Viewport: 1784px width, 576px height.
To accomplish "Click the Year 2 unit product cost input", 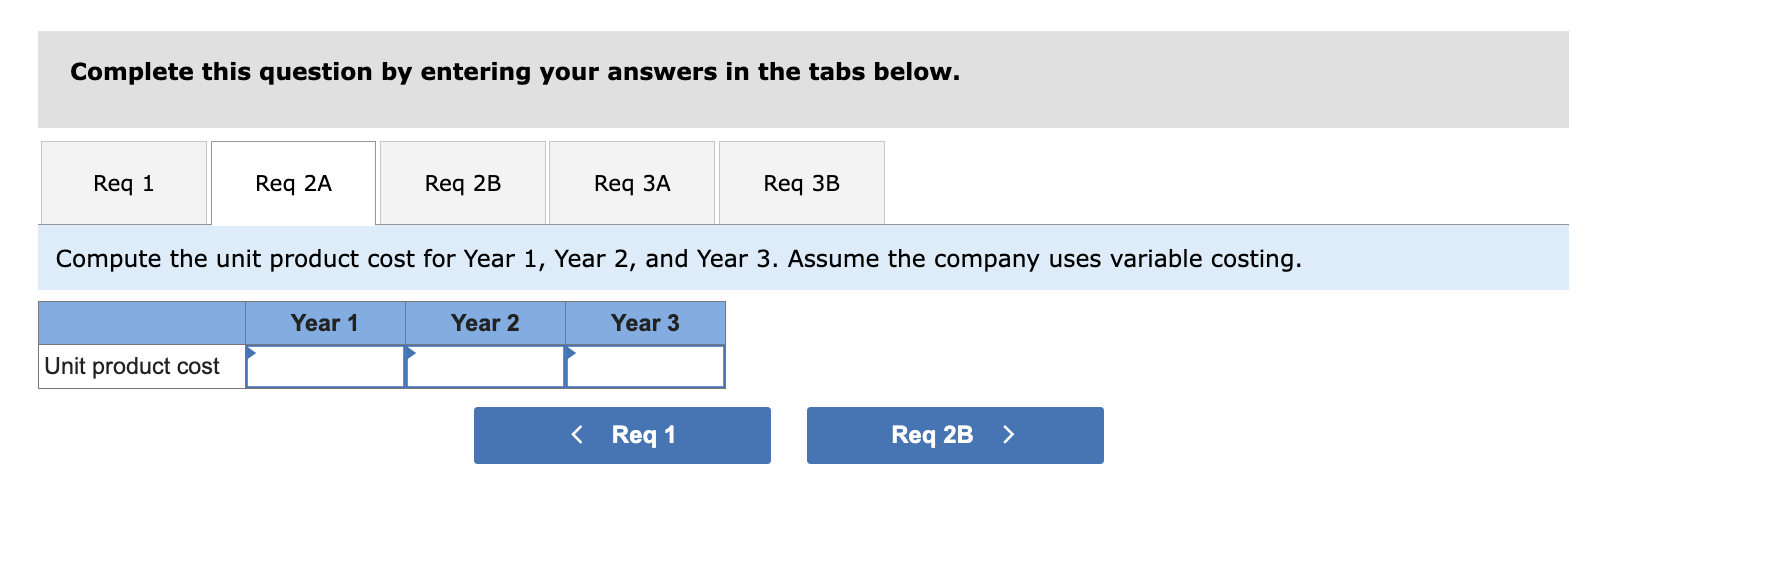I will 485,366.
